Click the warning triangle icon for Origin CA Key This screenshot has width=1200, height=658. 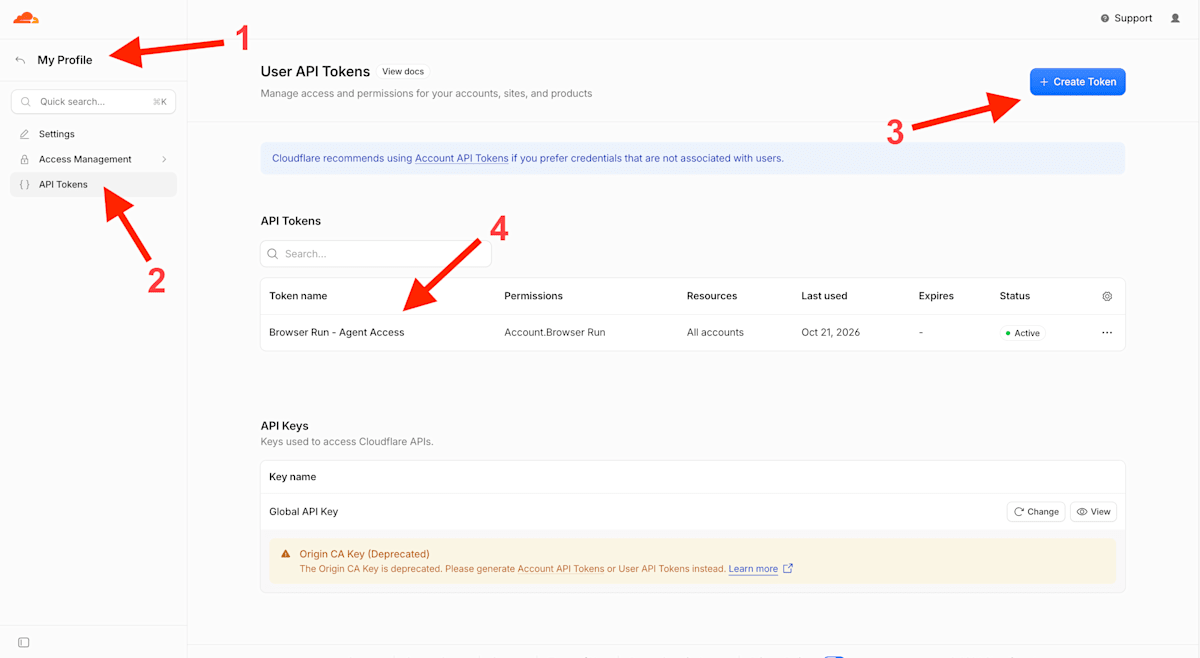(x=286, y=554)
